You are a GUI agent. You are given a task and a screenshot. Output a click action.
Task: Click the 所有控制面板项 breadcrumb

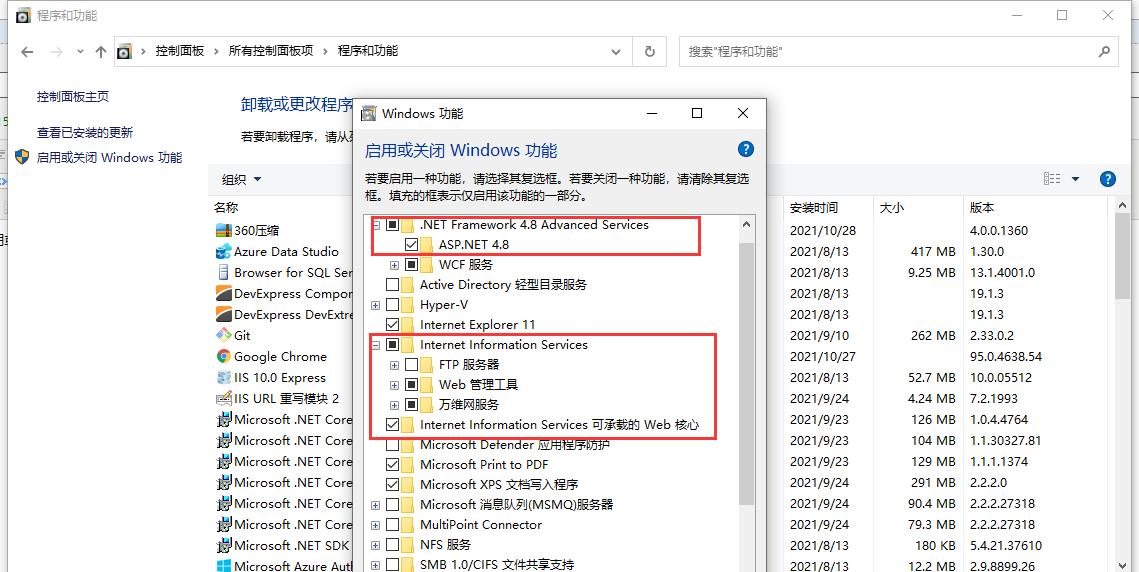(271, 51)
